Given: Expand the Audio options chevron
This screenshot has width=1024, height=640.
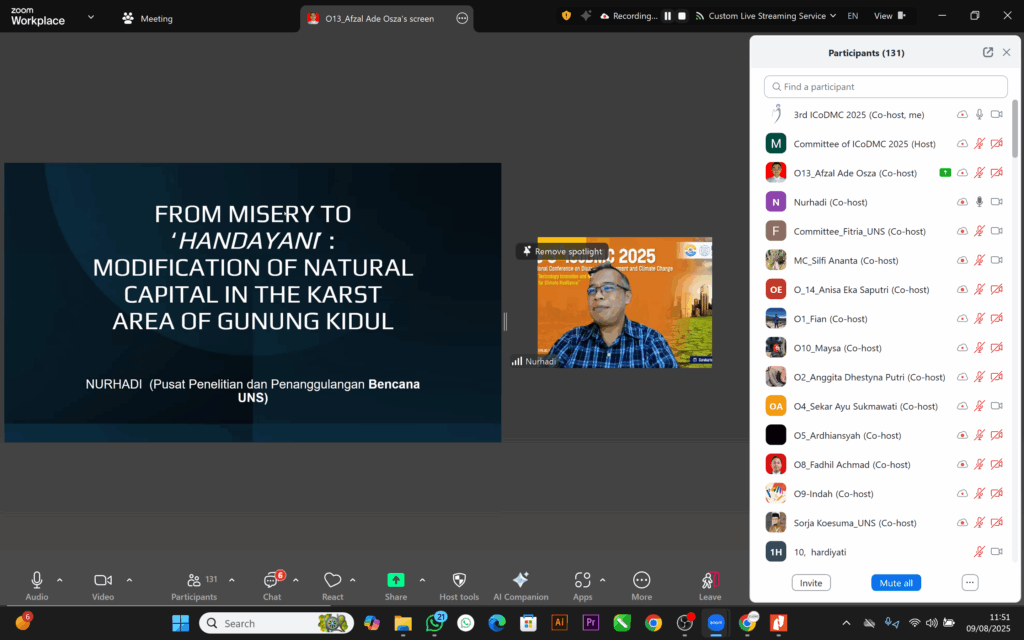Looking at the screenshot, I should click(60, 580).
